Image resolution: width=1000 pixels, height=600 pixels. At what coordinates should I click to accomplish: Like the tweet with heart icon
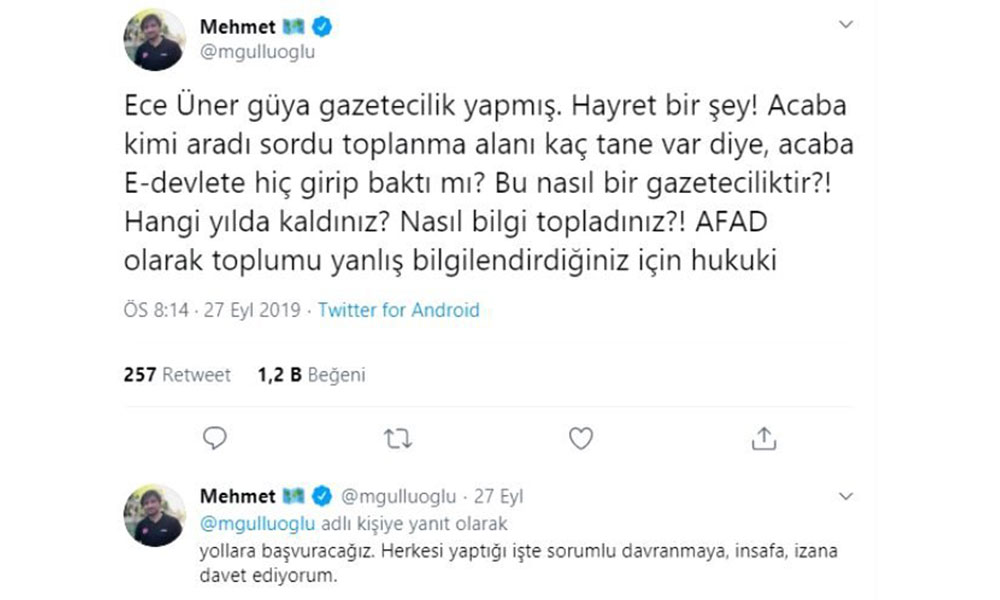(x=580, y=438)
